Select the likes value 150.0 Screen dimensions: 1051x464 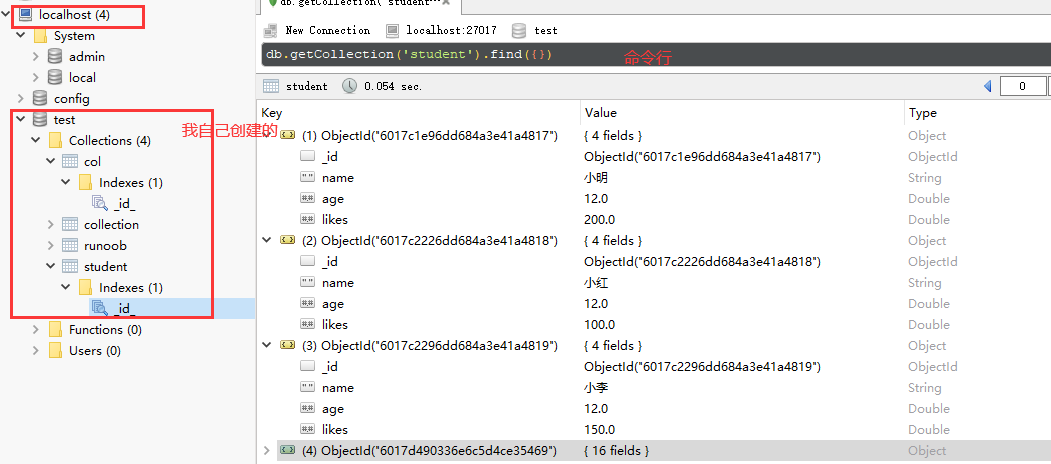pyautogui.click(x=599, y=430)
